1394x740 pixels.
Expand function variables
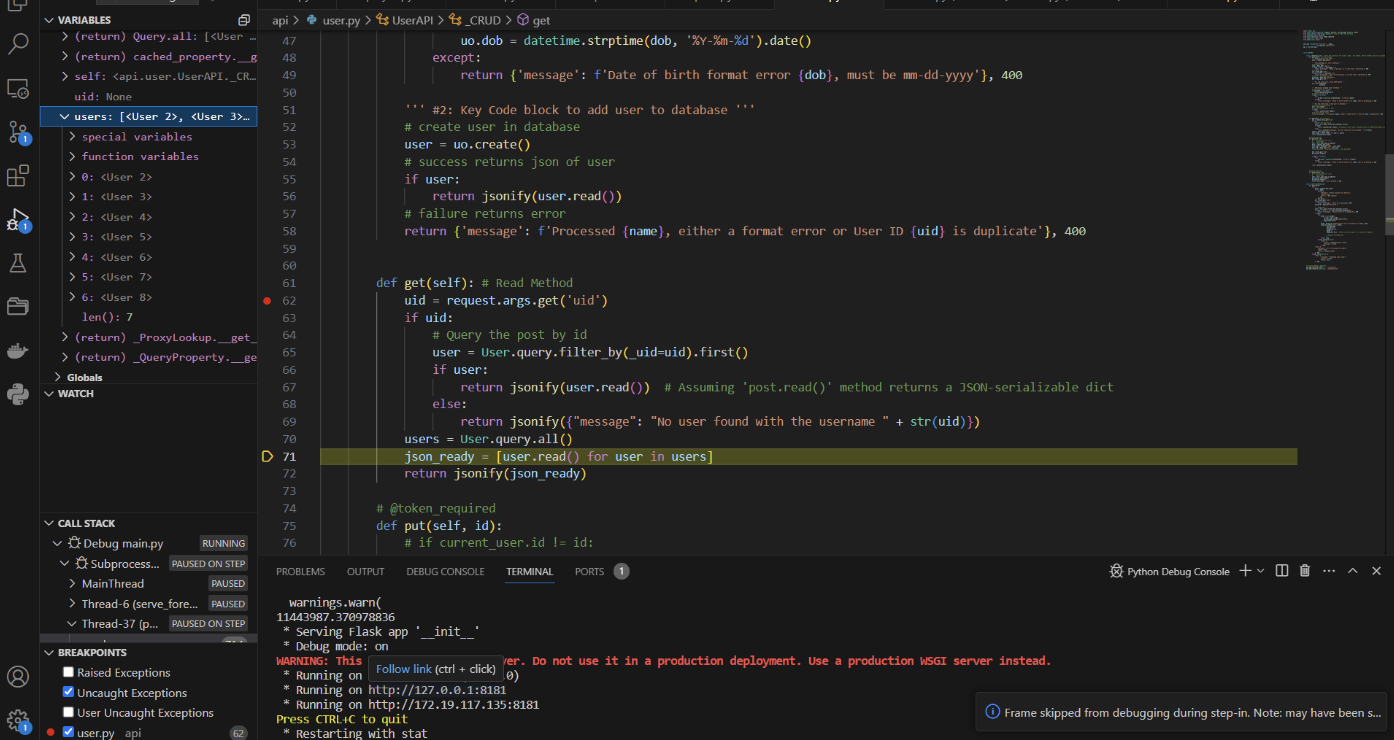point(72,157)
